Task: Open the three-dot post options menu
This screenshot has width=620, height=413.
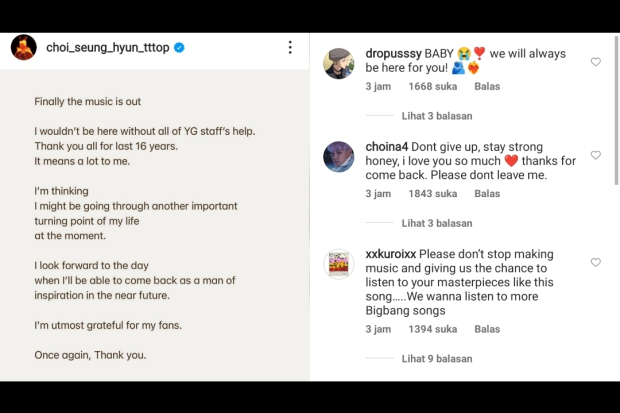Action: point(290,48)
